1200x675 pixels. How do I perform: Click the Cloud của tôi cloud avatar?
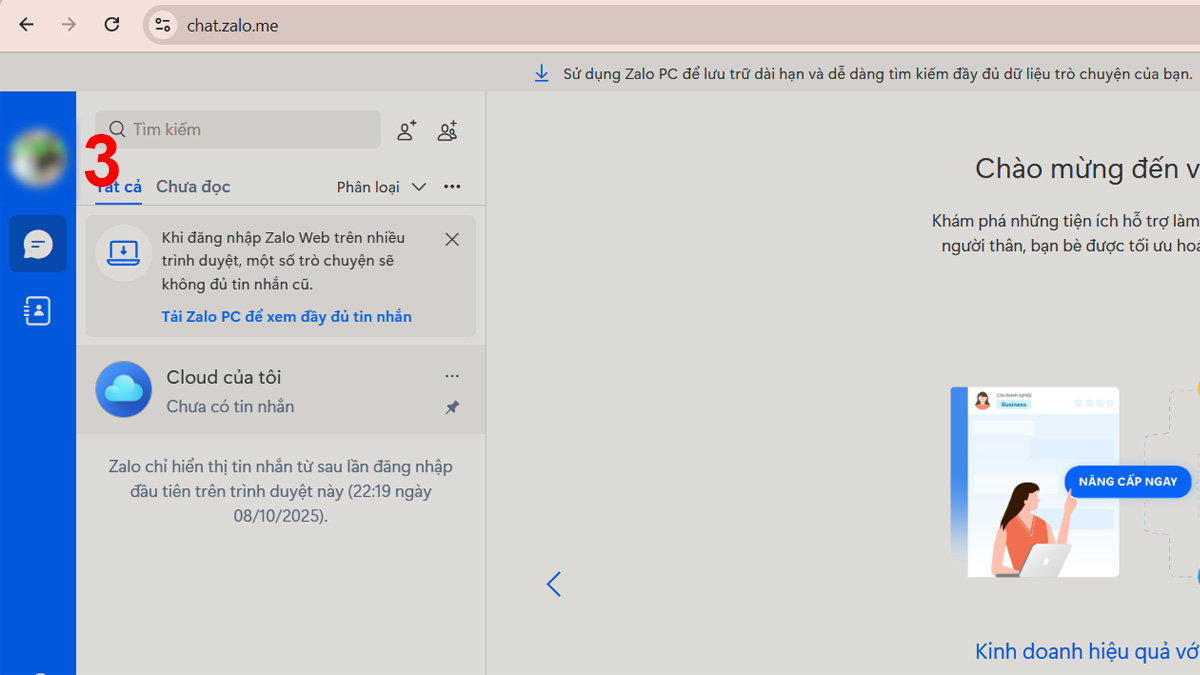pos(123,390)
